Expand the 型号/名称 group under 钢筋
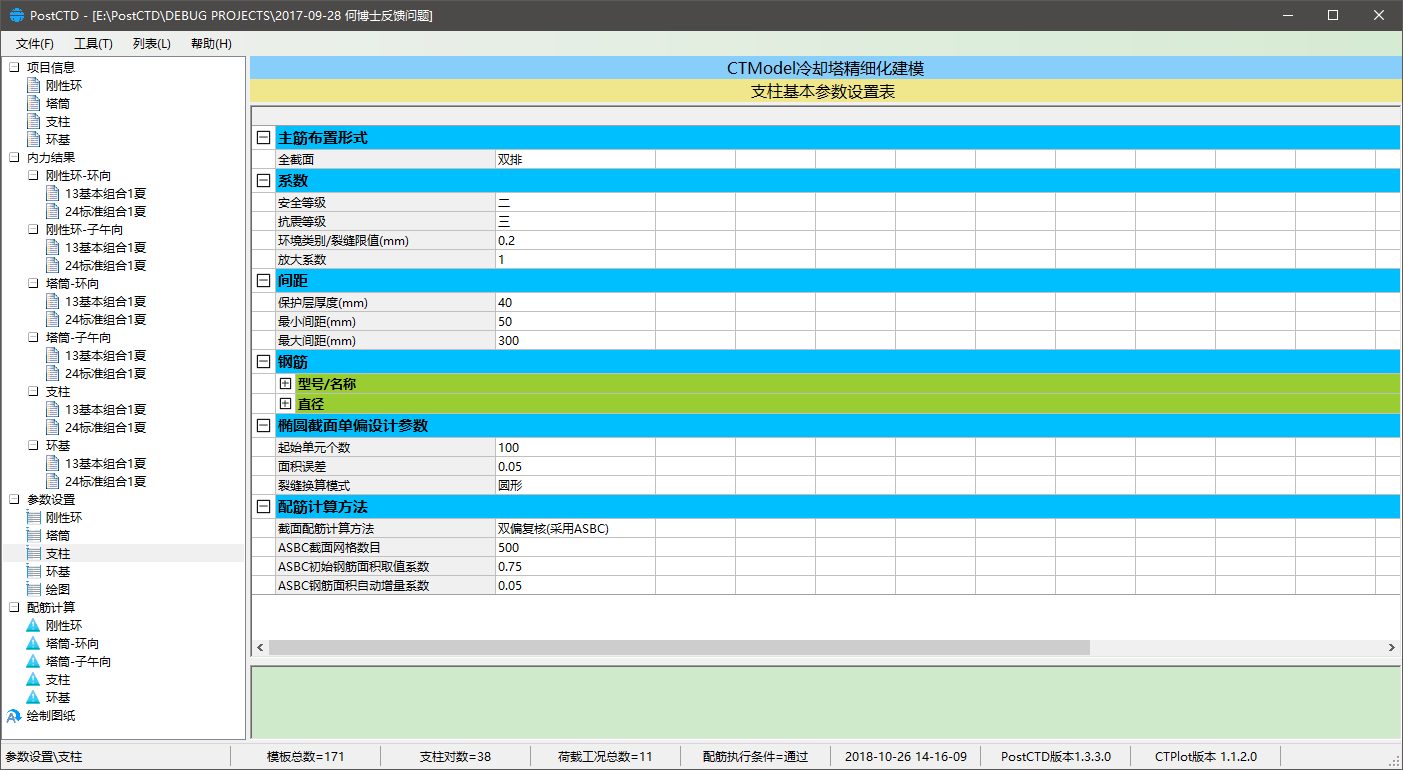The image size is (1403, 770). pos(285,384)
